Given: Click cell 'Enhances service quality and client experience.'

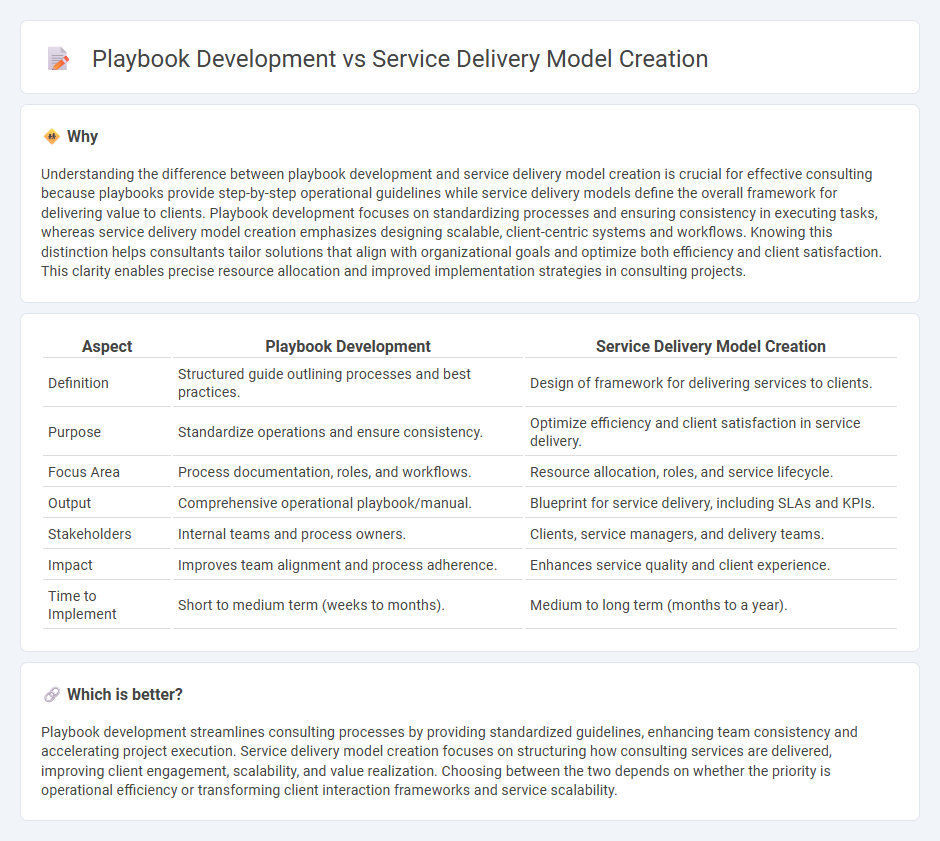Looking at the screenshot, I should (710, 565).
